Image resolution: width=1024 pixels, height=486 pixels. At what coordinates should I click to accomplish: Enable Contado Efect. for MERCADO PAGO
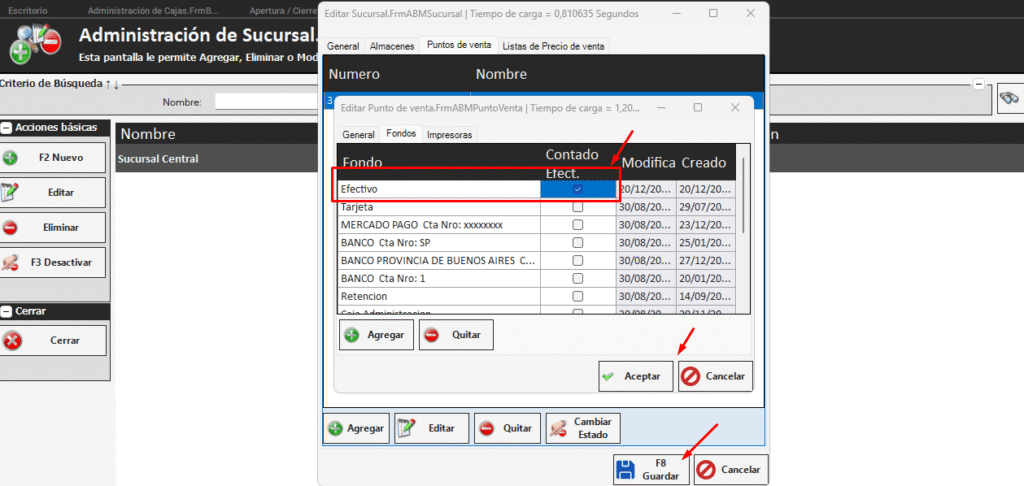(577, 225)
